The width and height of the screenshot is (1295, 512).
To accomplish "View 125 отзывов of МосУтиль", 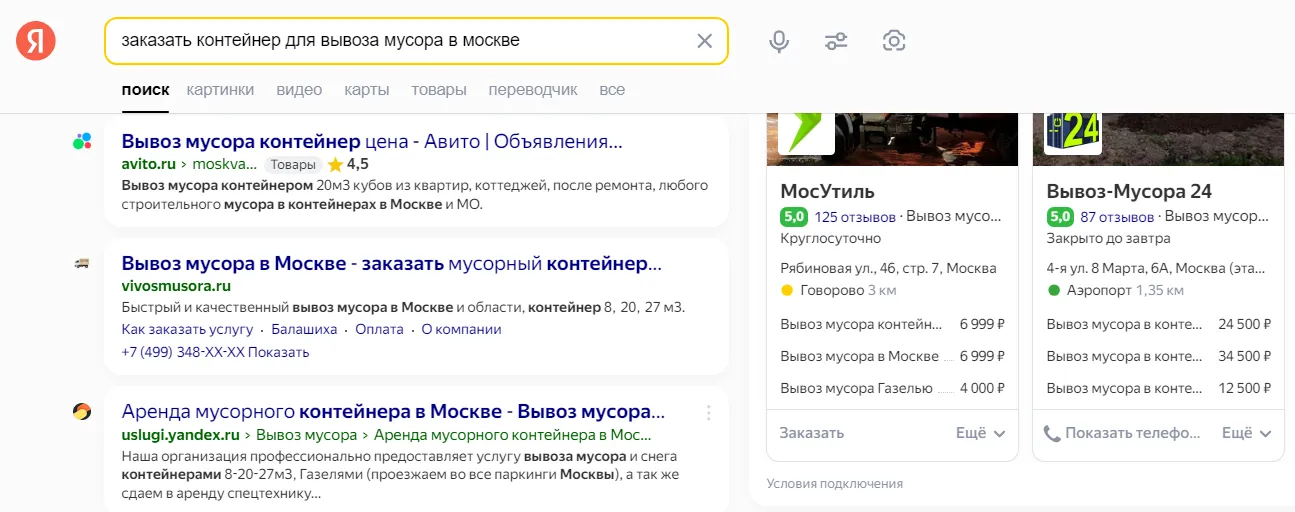I will click(855, 216).
